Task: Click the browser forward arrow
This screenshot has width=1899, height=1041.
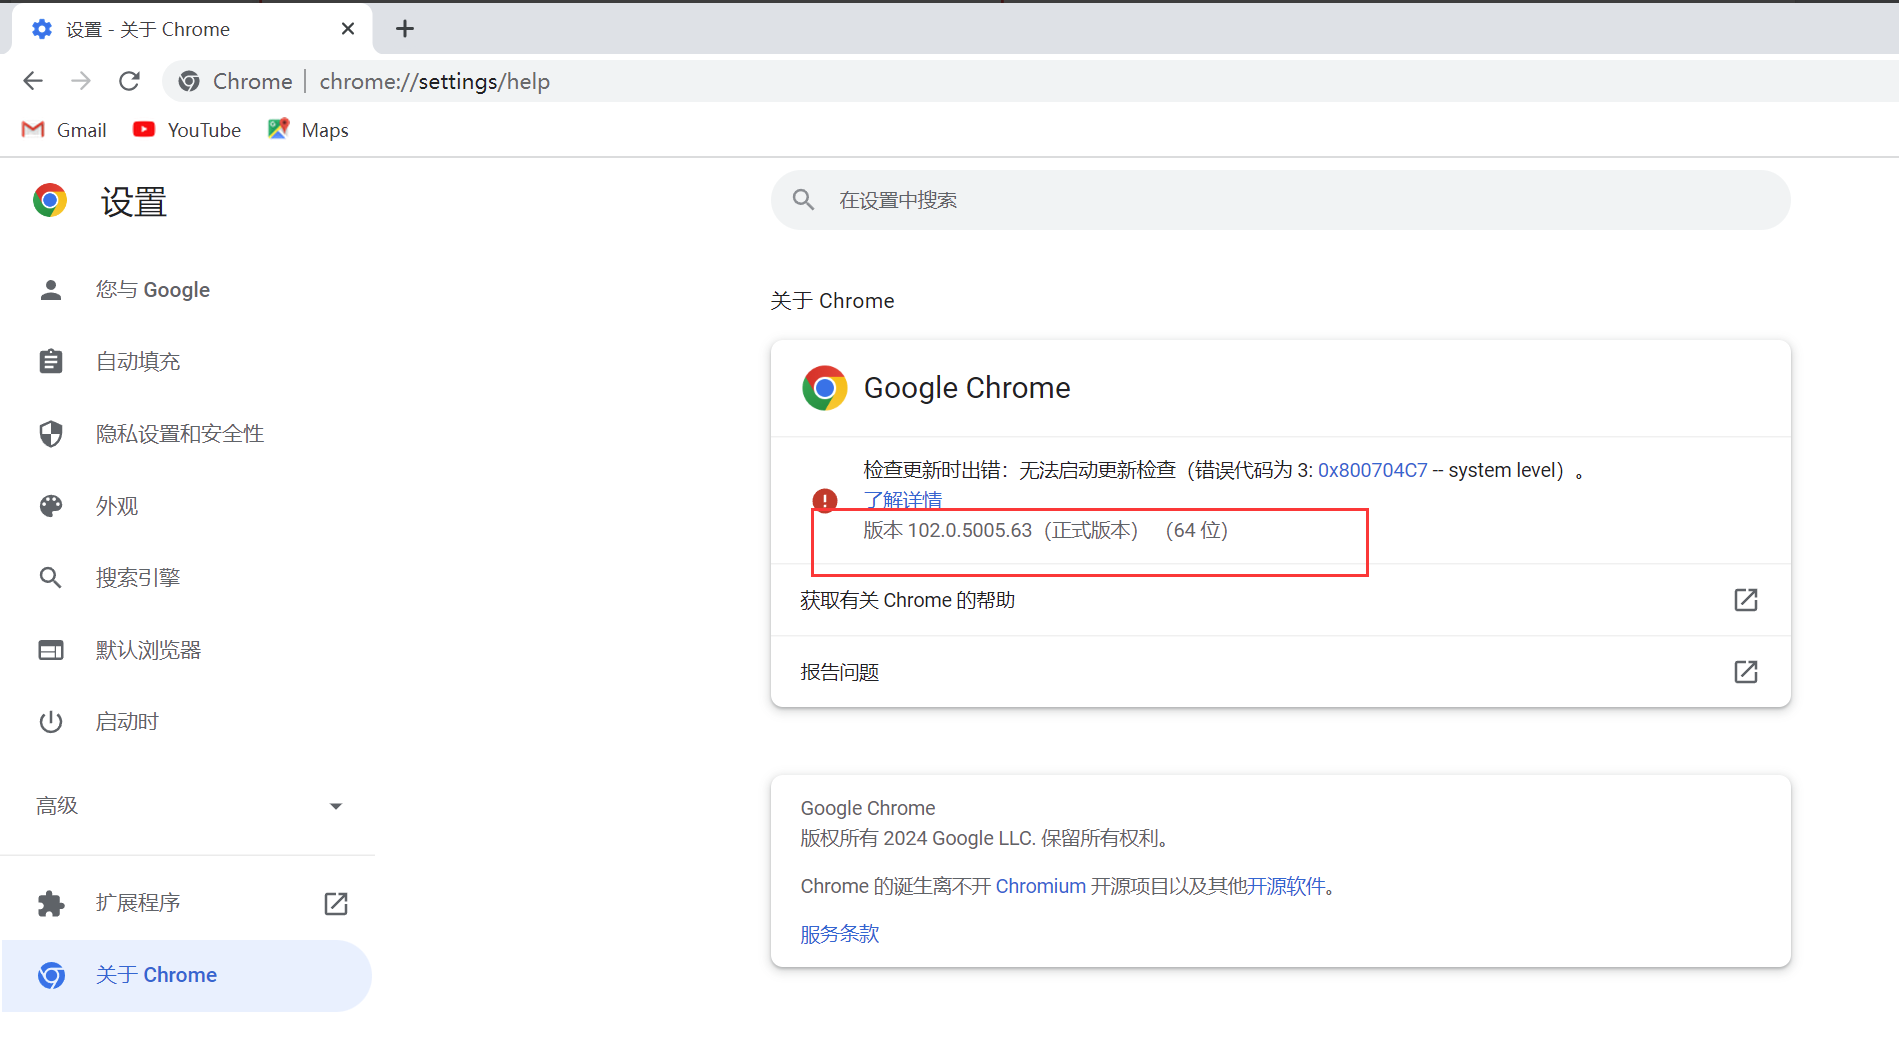Action: point(81,81)
